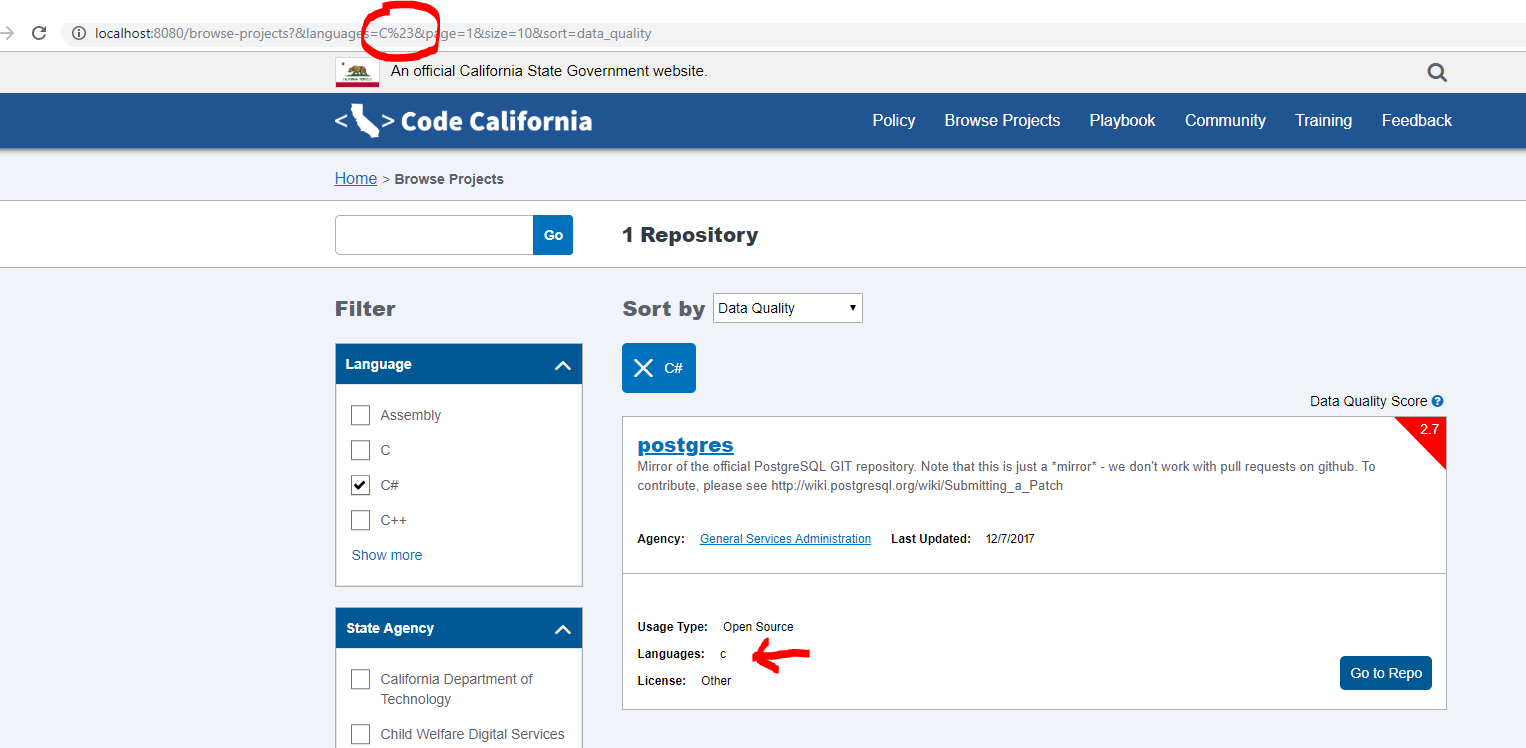Open the Feedback menu item
Viewport: 1526px width, 748px height.
pyautogui.click(x=1417, y=120)
